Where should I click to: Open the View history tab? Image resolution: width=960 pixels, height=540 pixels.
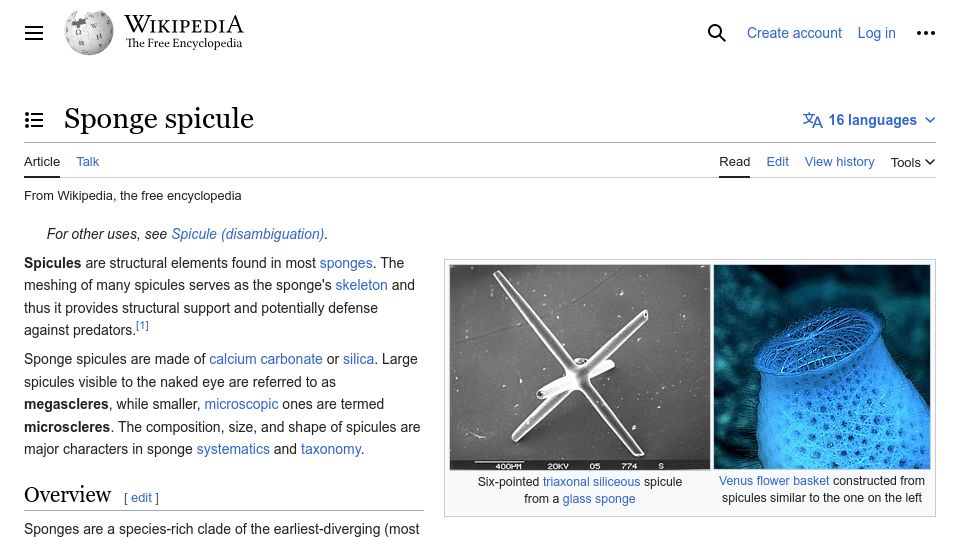click(x=839, y=162)
